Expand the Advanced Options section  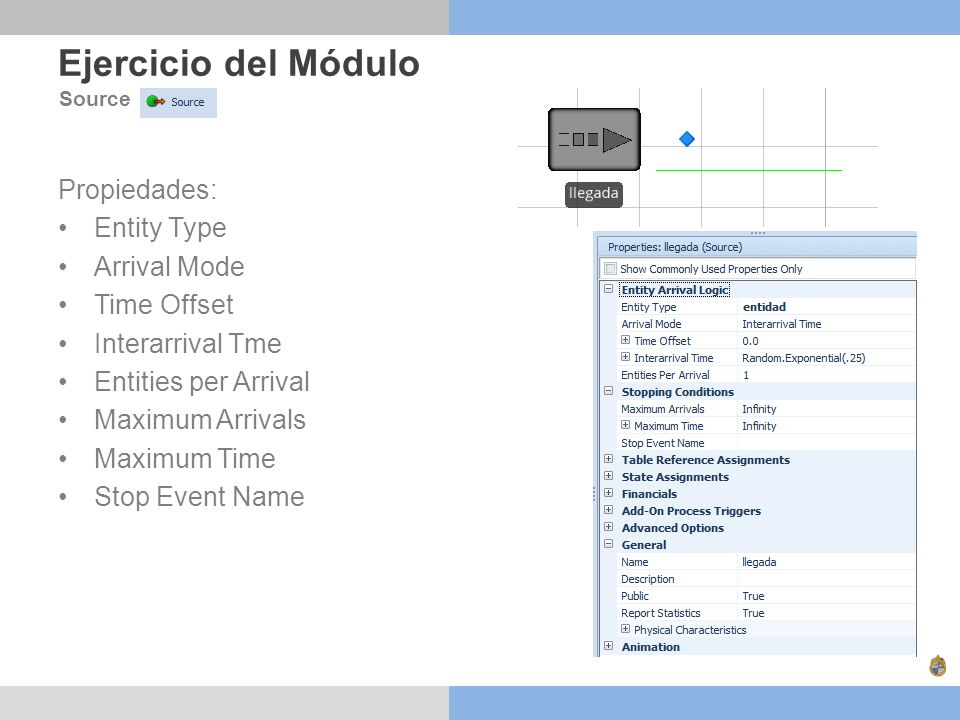pyautogui.click(x=609, y=527)
